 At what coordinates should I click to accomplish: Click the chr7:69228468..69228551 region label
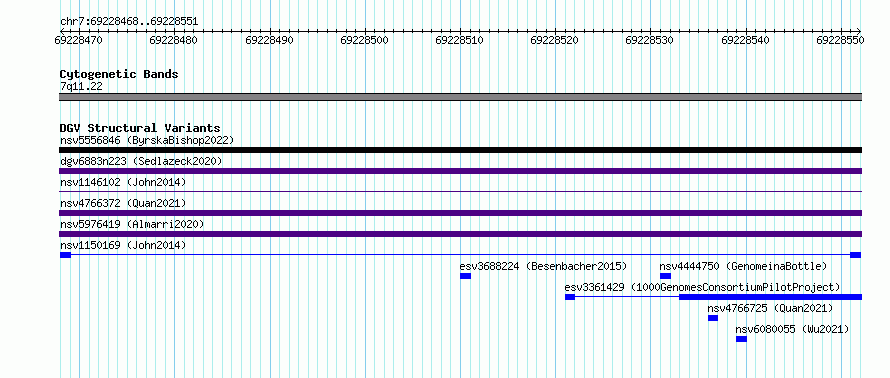(129, 22)
